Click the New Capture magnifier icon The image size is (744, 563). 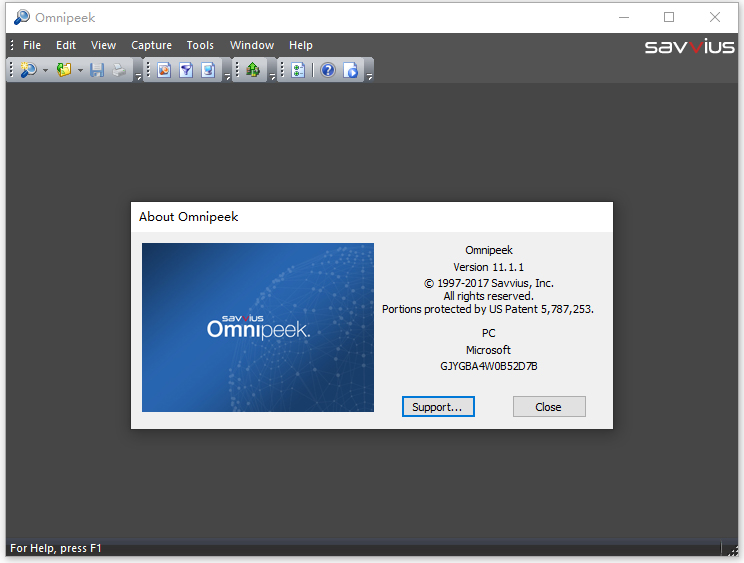[28, 70]
